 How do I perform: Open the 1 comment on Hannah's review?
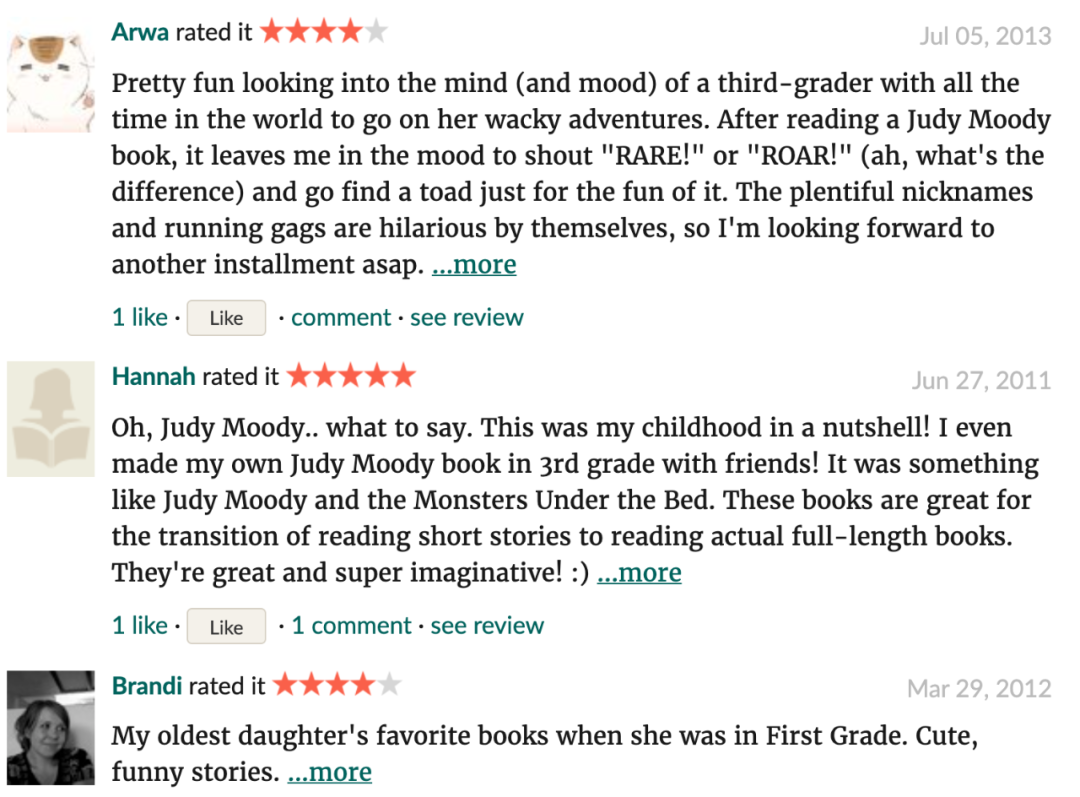(351, 625)
